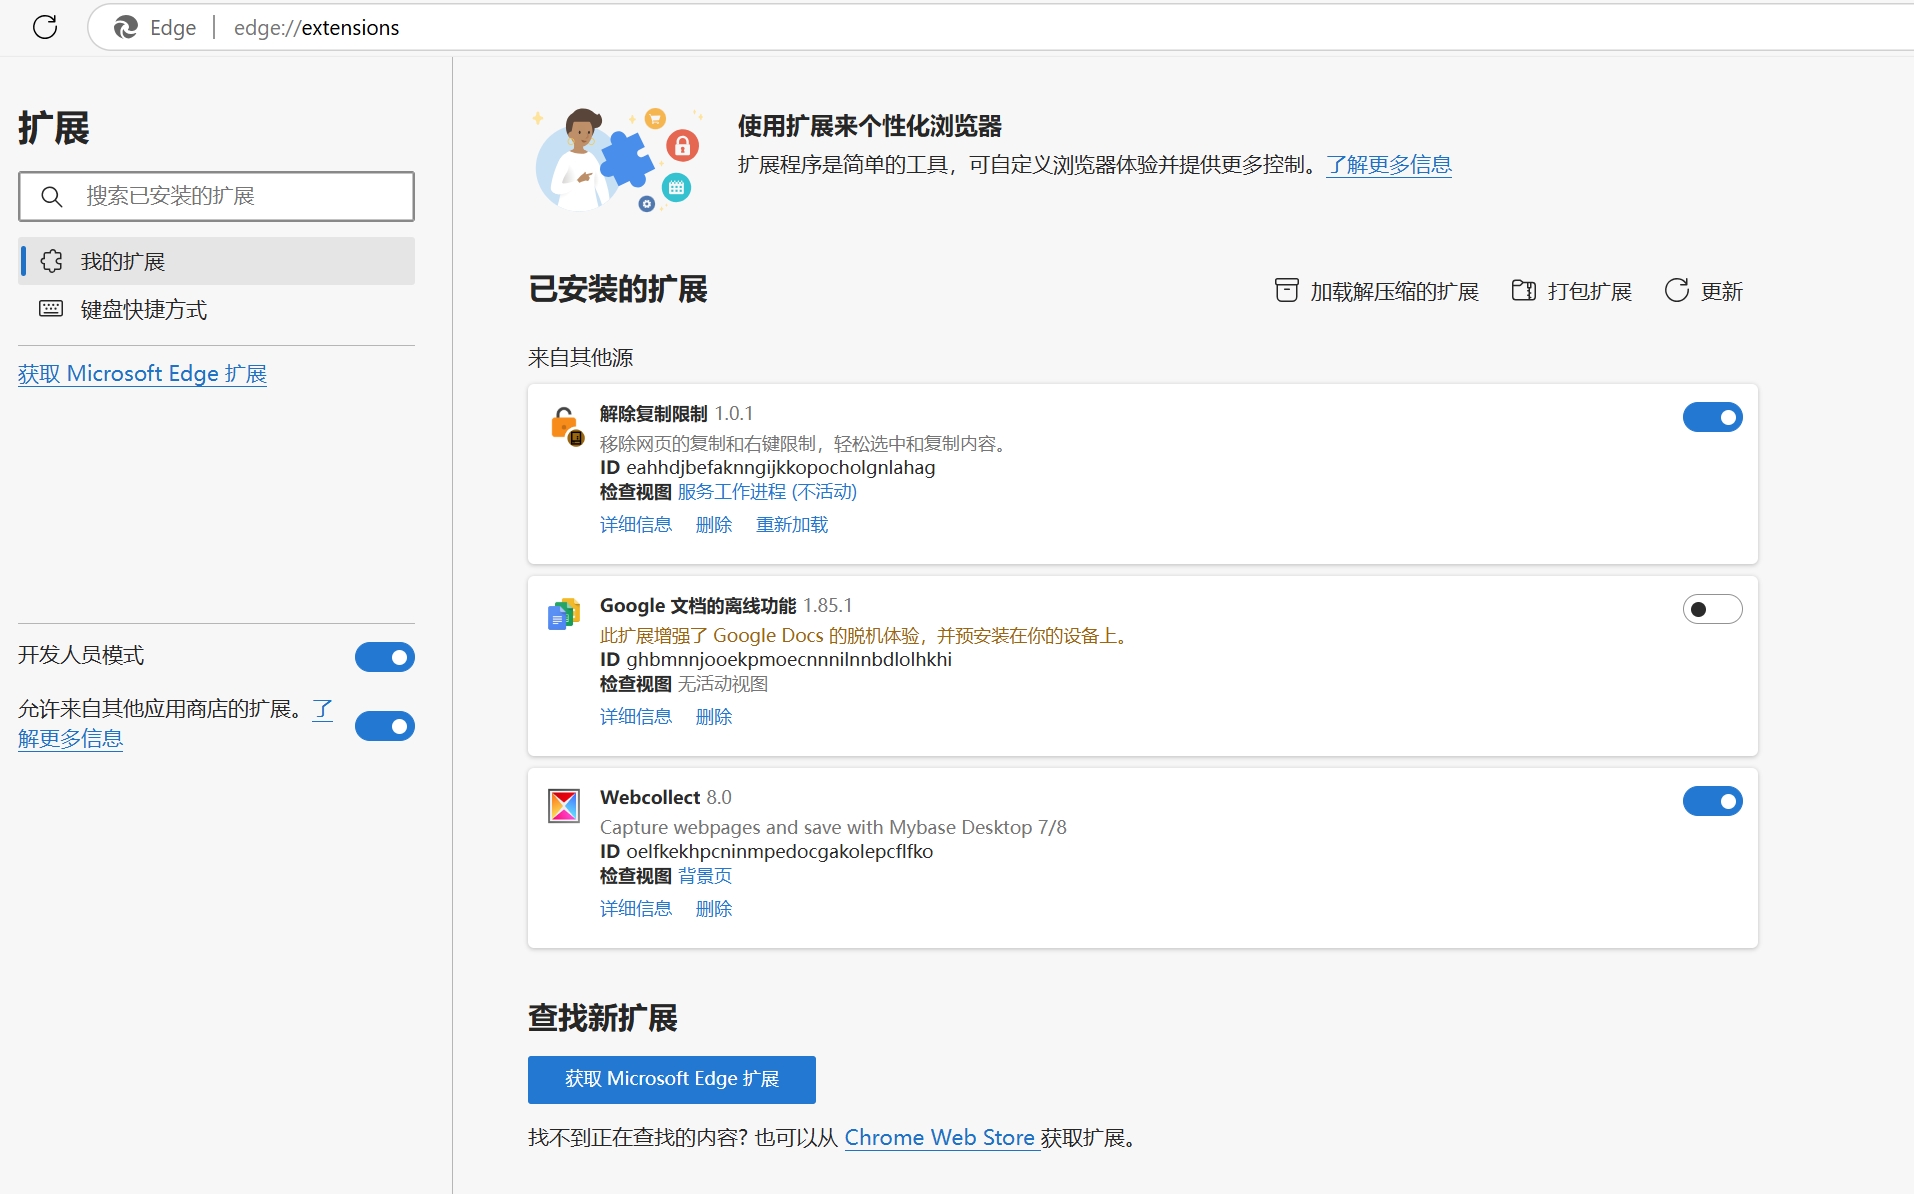Viewport: 1914px width, 1194px height.
Task: Click the search magnifier icon
Action: point(52,196)
